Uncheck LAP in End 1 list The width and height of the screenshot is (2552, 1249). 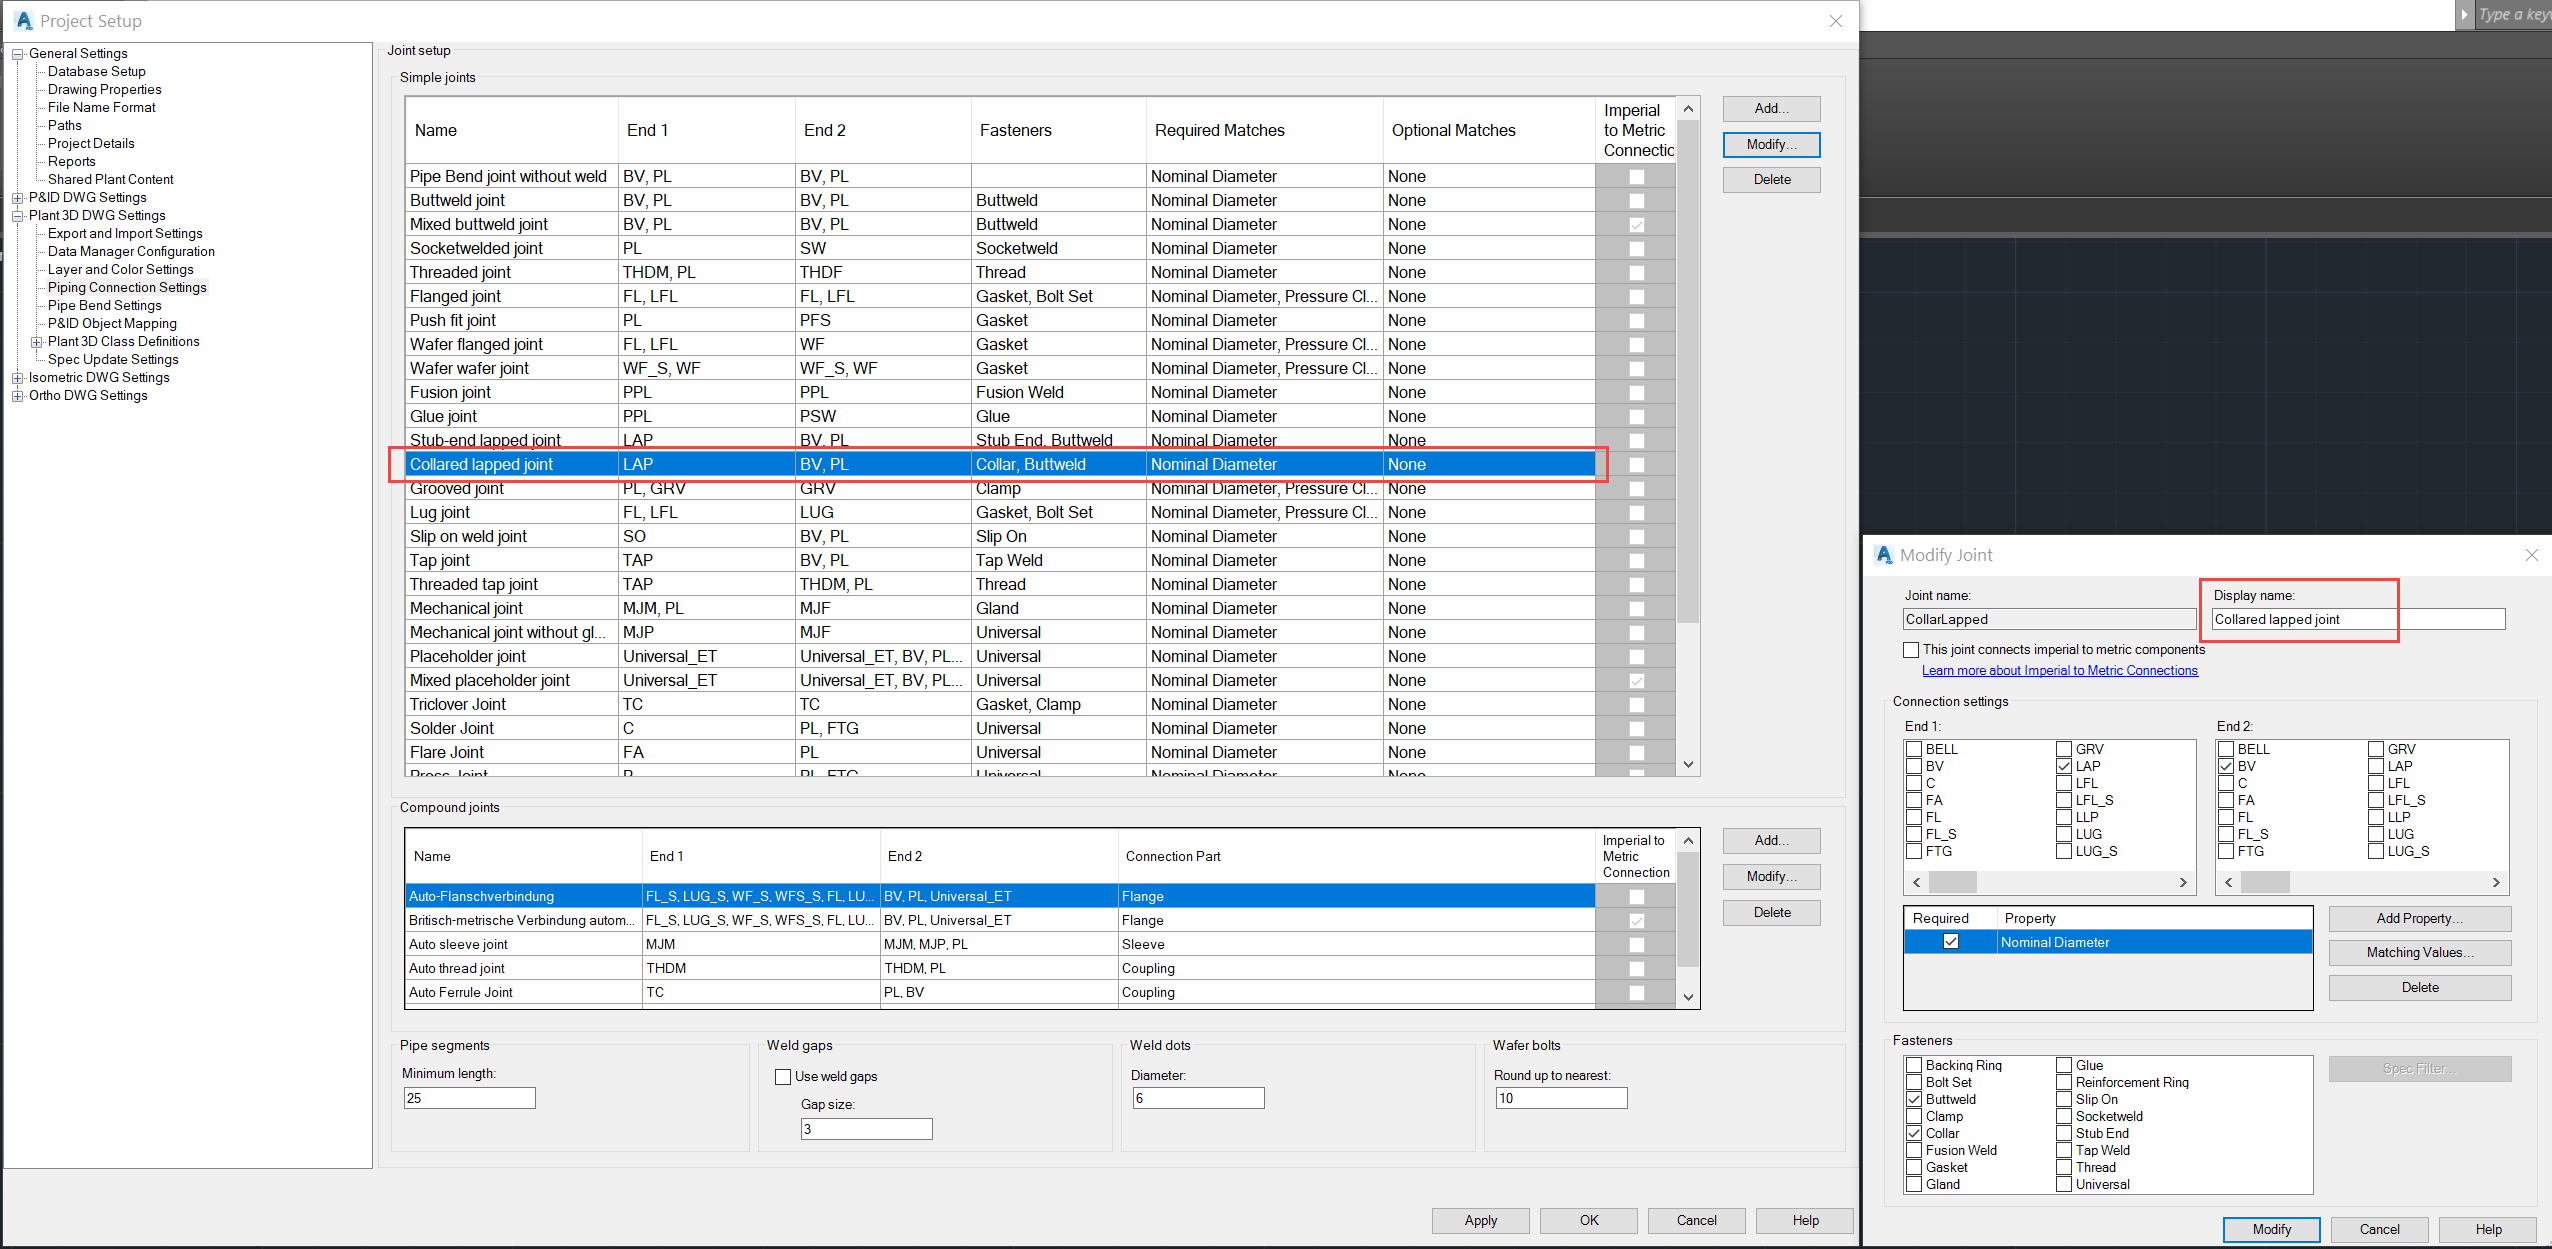(x=2064, y=766)
